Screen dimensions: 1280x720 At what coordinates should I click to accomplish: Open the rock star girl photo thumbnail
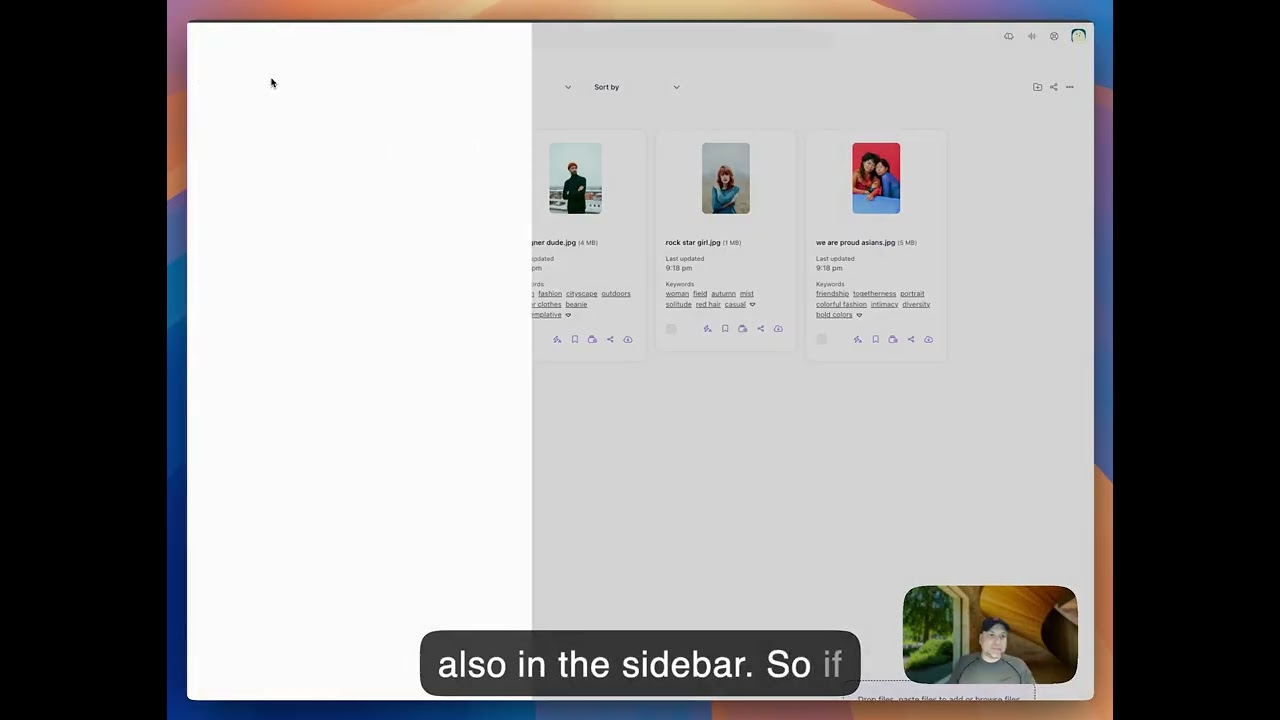tap(726, 178)
